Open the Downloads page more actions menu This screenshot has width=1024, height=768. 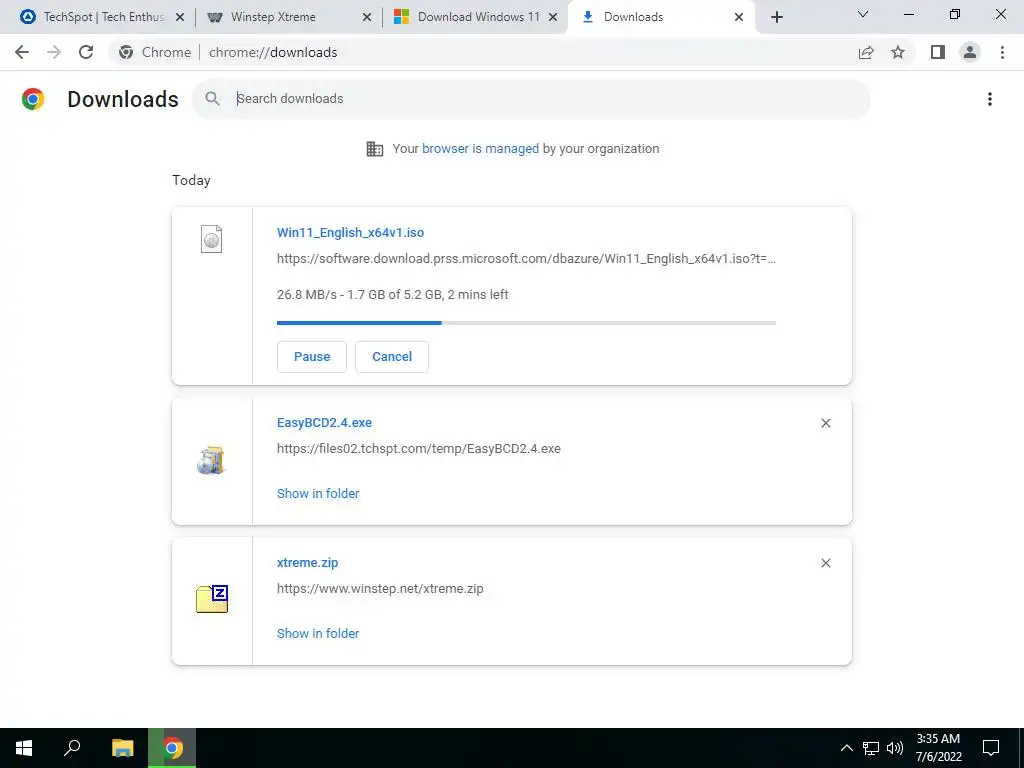990,99
